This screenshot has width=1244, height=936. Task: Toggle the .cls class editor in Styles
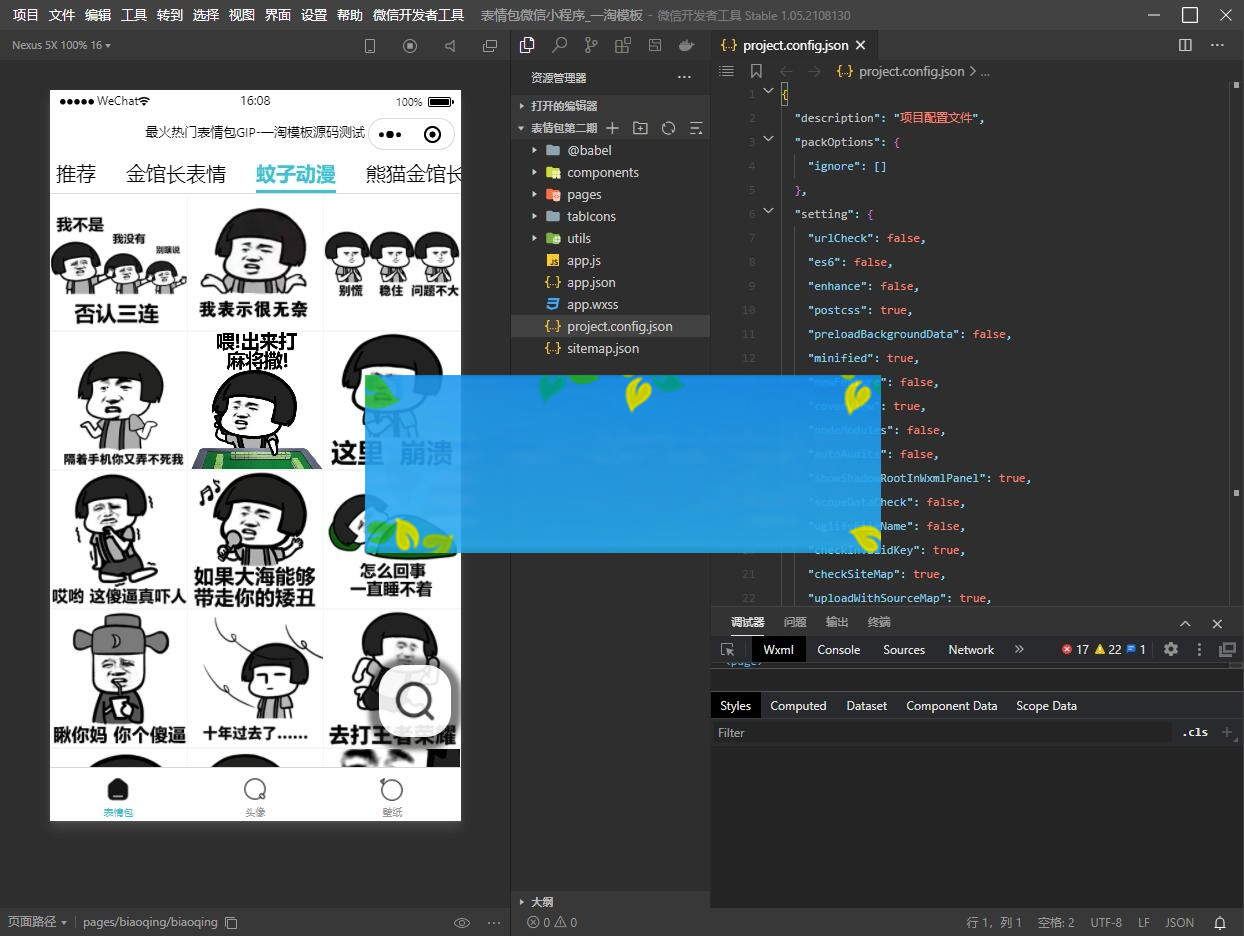pyautogui.click(x=1194, y=732)
